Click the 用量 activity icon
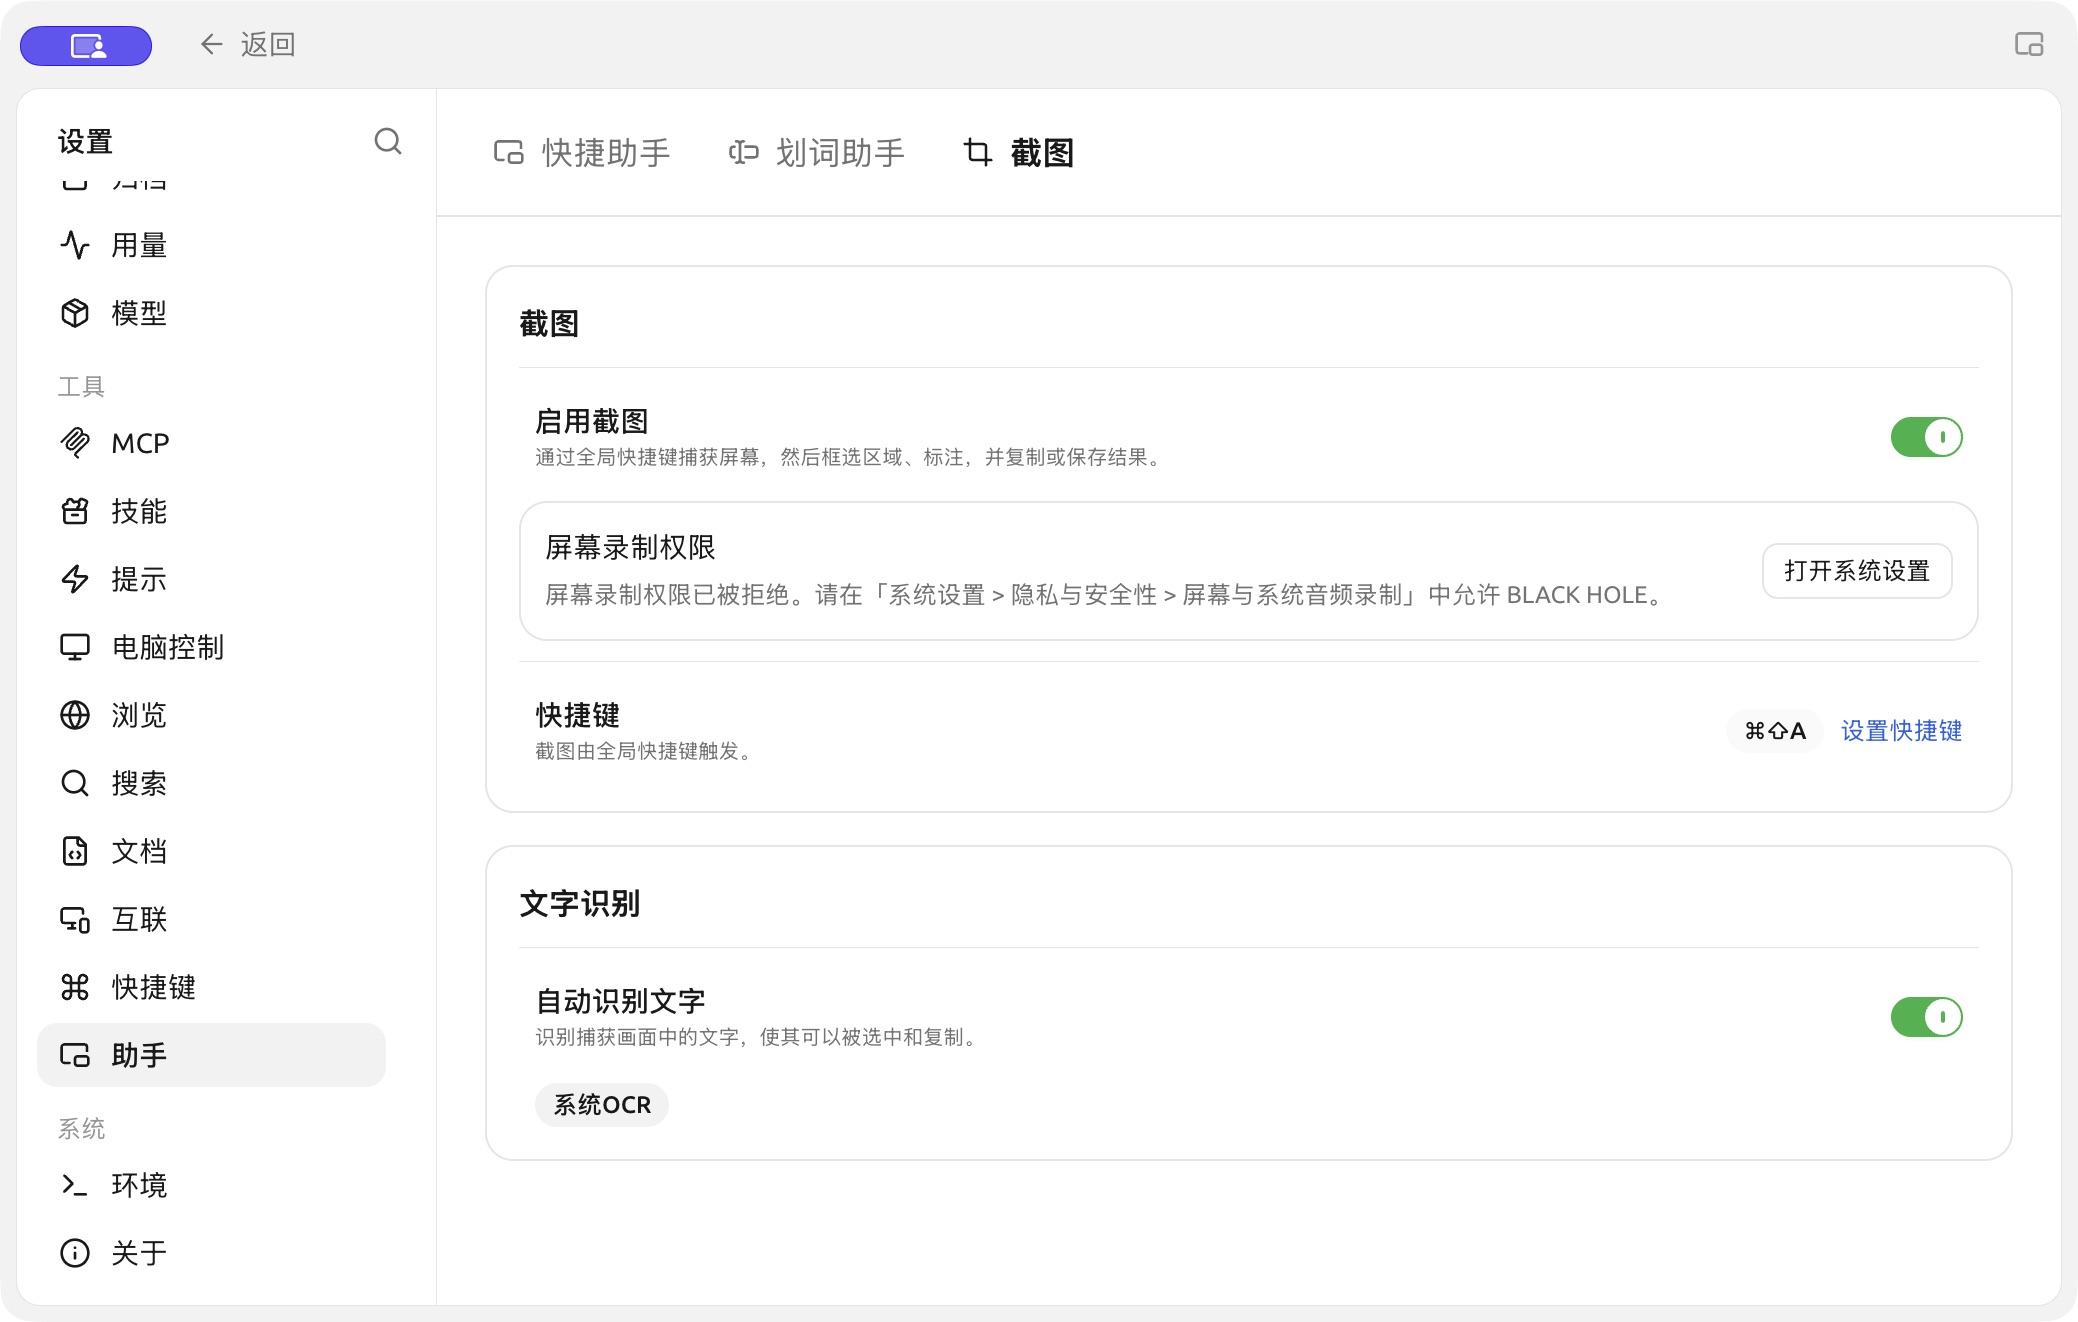 pos(75,245)
